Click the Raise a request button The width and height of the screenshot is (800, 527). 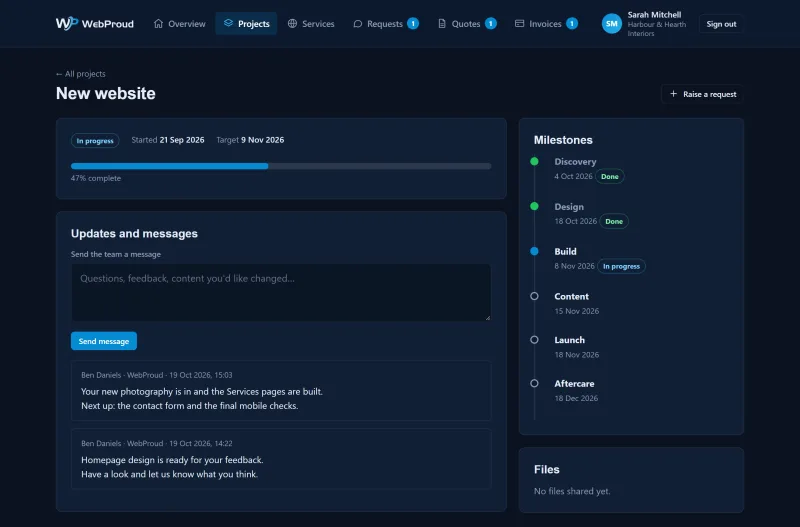click(x=702, y=94)
